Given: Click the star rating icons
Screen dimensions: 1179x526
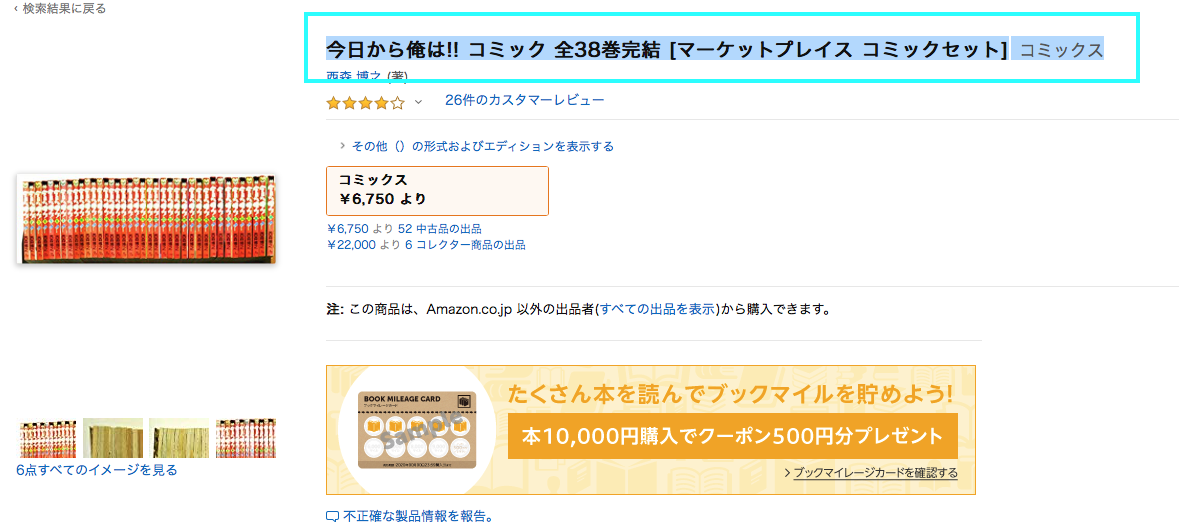Looking at the screenshot, I should (x=365, y=102).
